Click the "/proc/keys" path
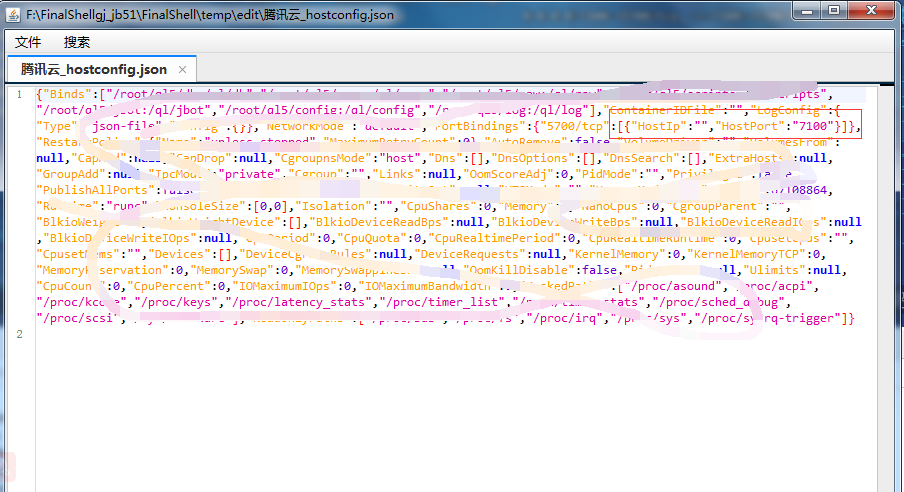 (x=176, y=302)
